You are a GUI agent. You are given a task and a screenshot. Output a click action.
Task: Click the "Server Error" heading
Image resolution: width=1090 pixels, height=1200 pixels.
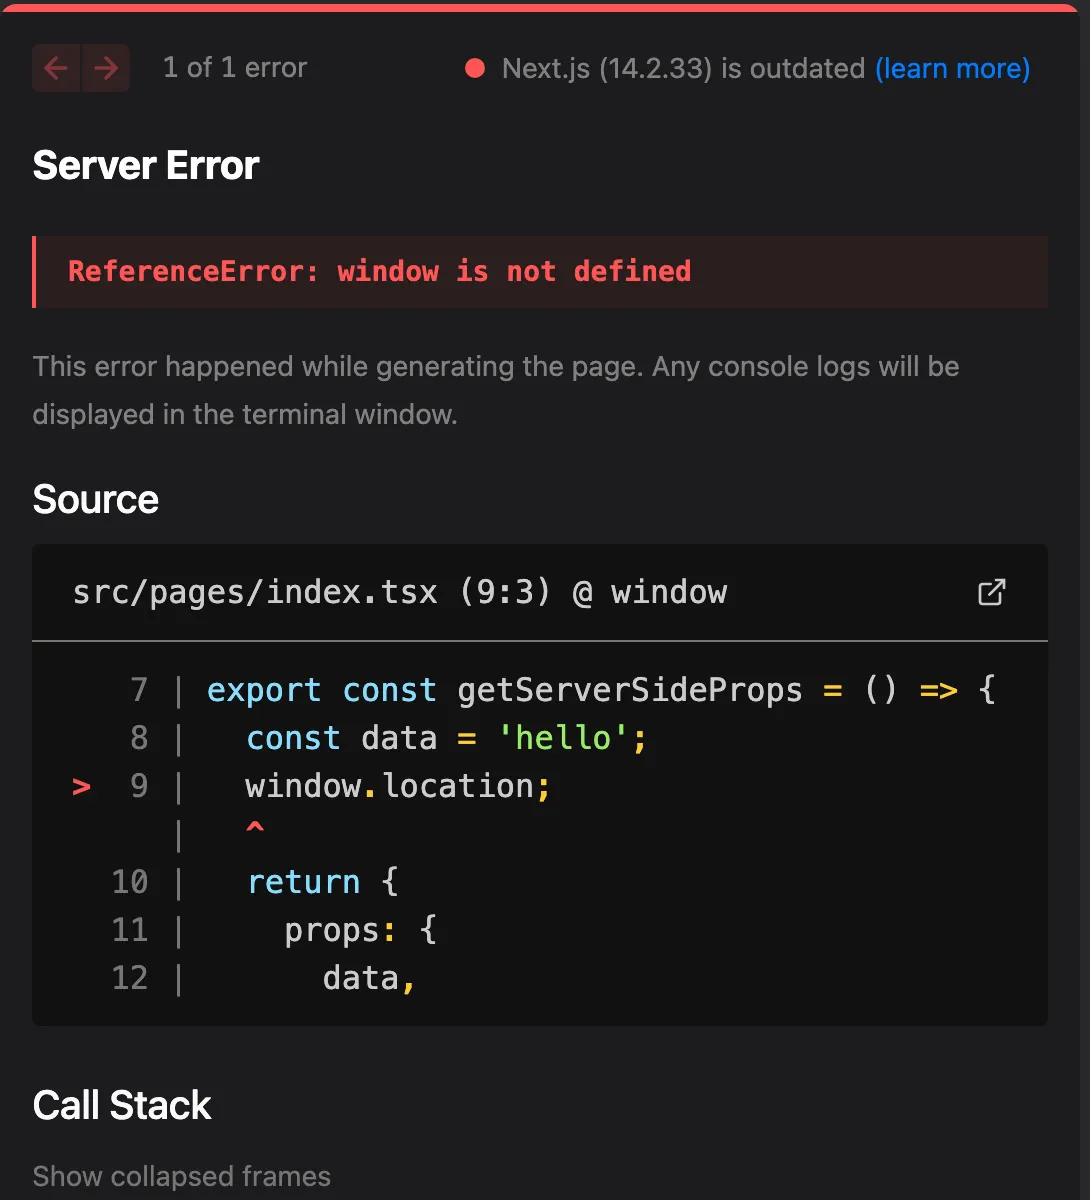pos(146,165)
